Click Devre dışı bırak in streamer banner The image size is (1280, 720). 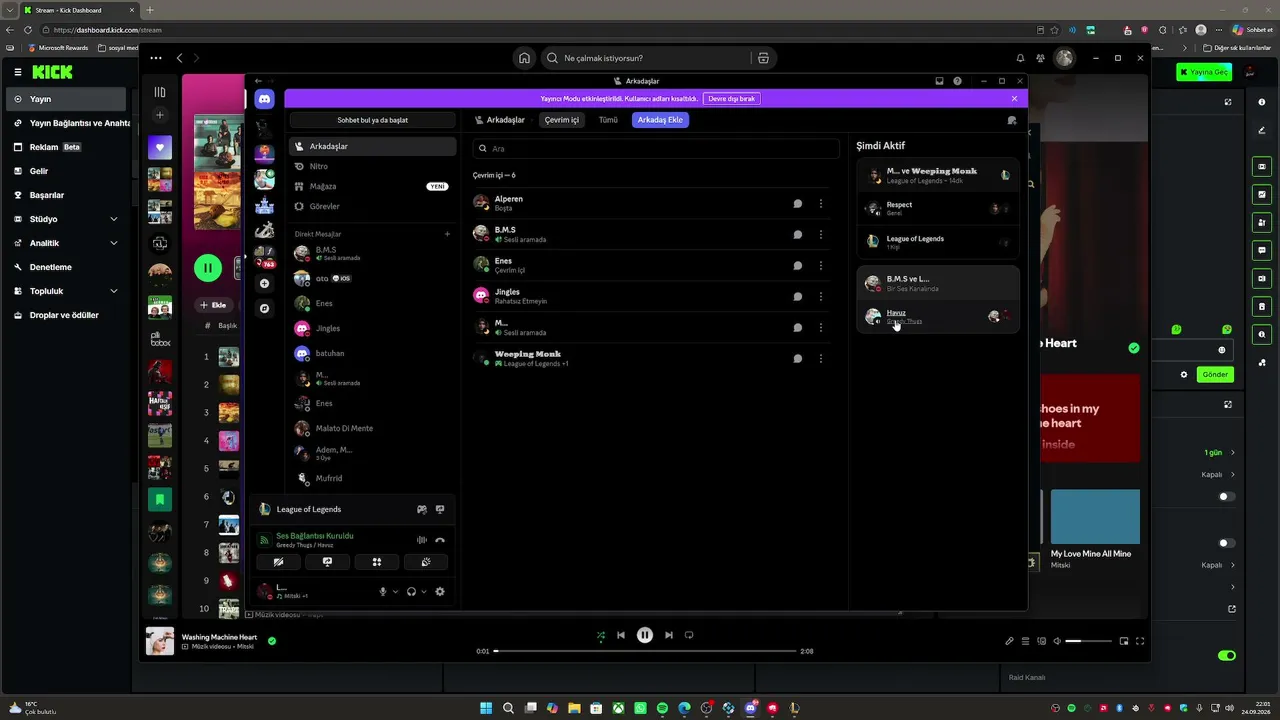pyautogui.click(x=732, y=99)
